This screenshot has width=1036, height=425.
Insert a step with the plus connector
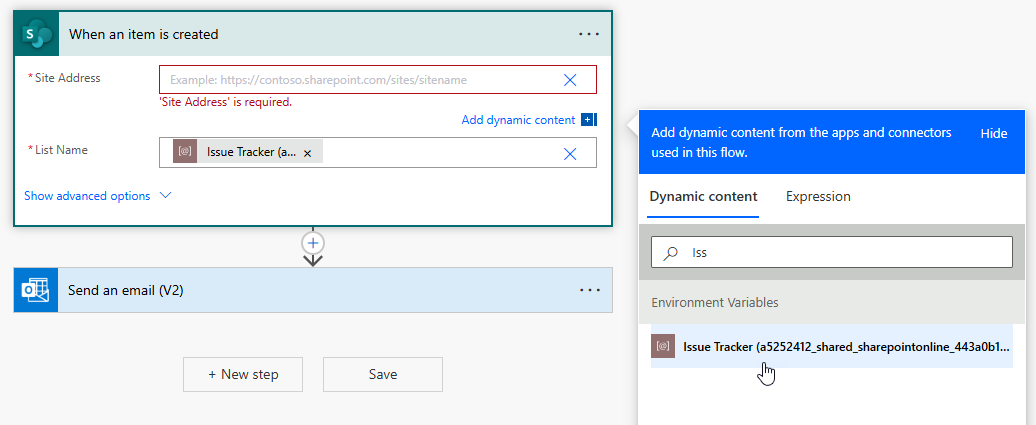(313, 243)
